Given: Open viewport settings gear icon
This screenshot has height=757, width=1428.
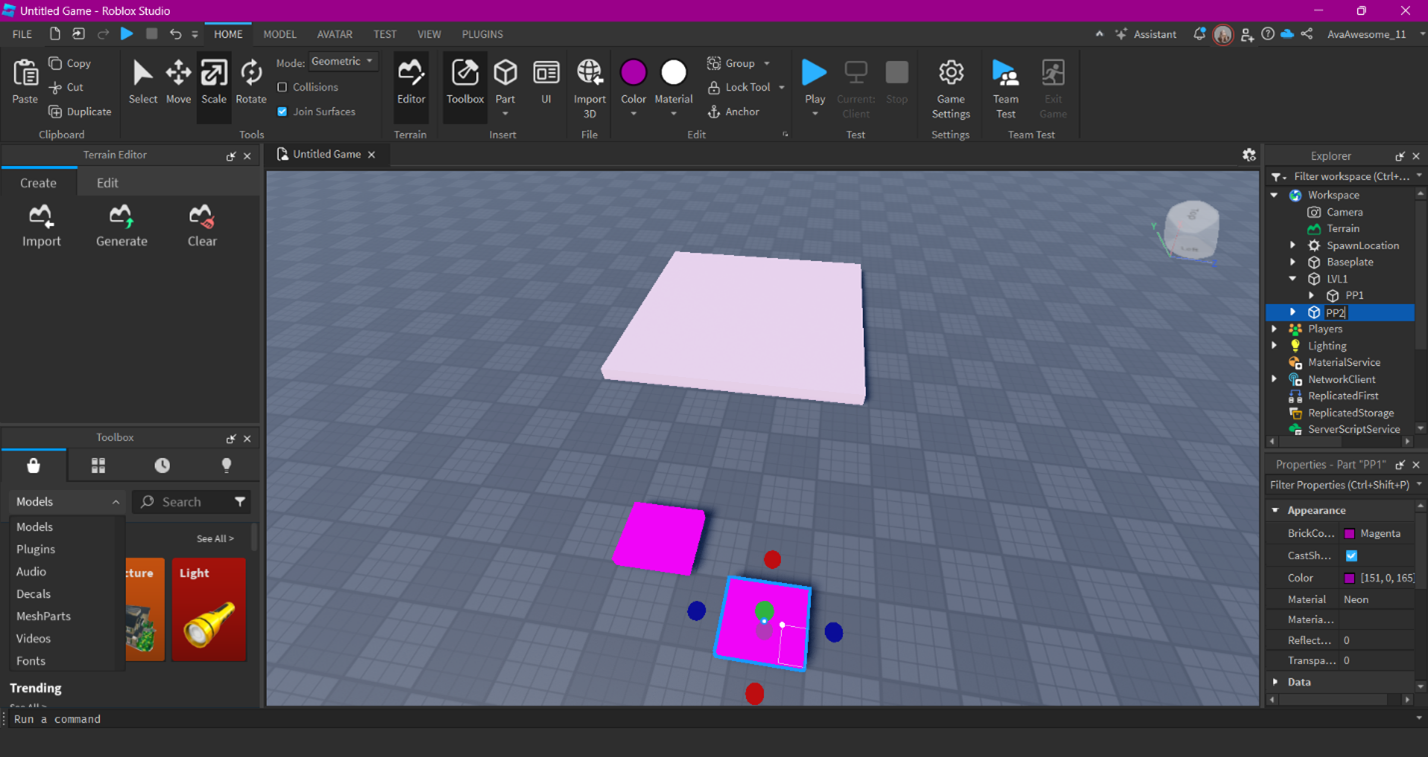Looking at the screenshot, I should click(x=1249, y=155).
